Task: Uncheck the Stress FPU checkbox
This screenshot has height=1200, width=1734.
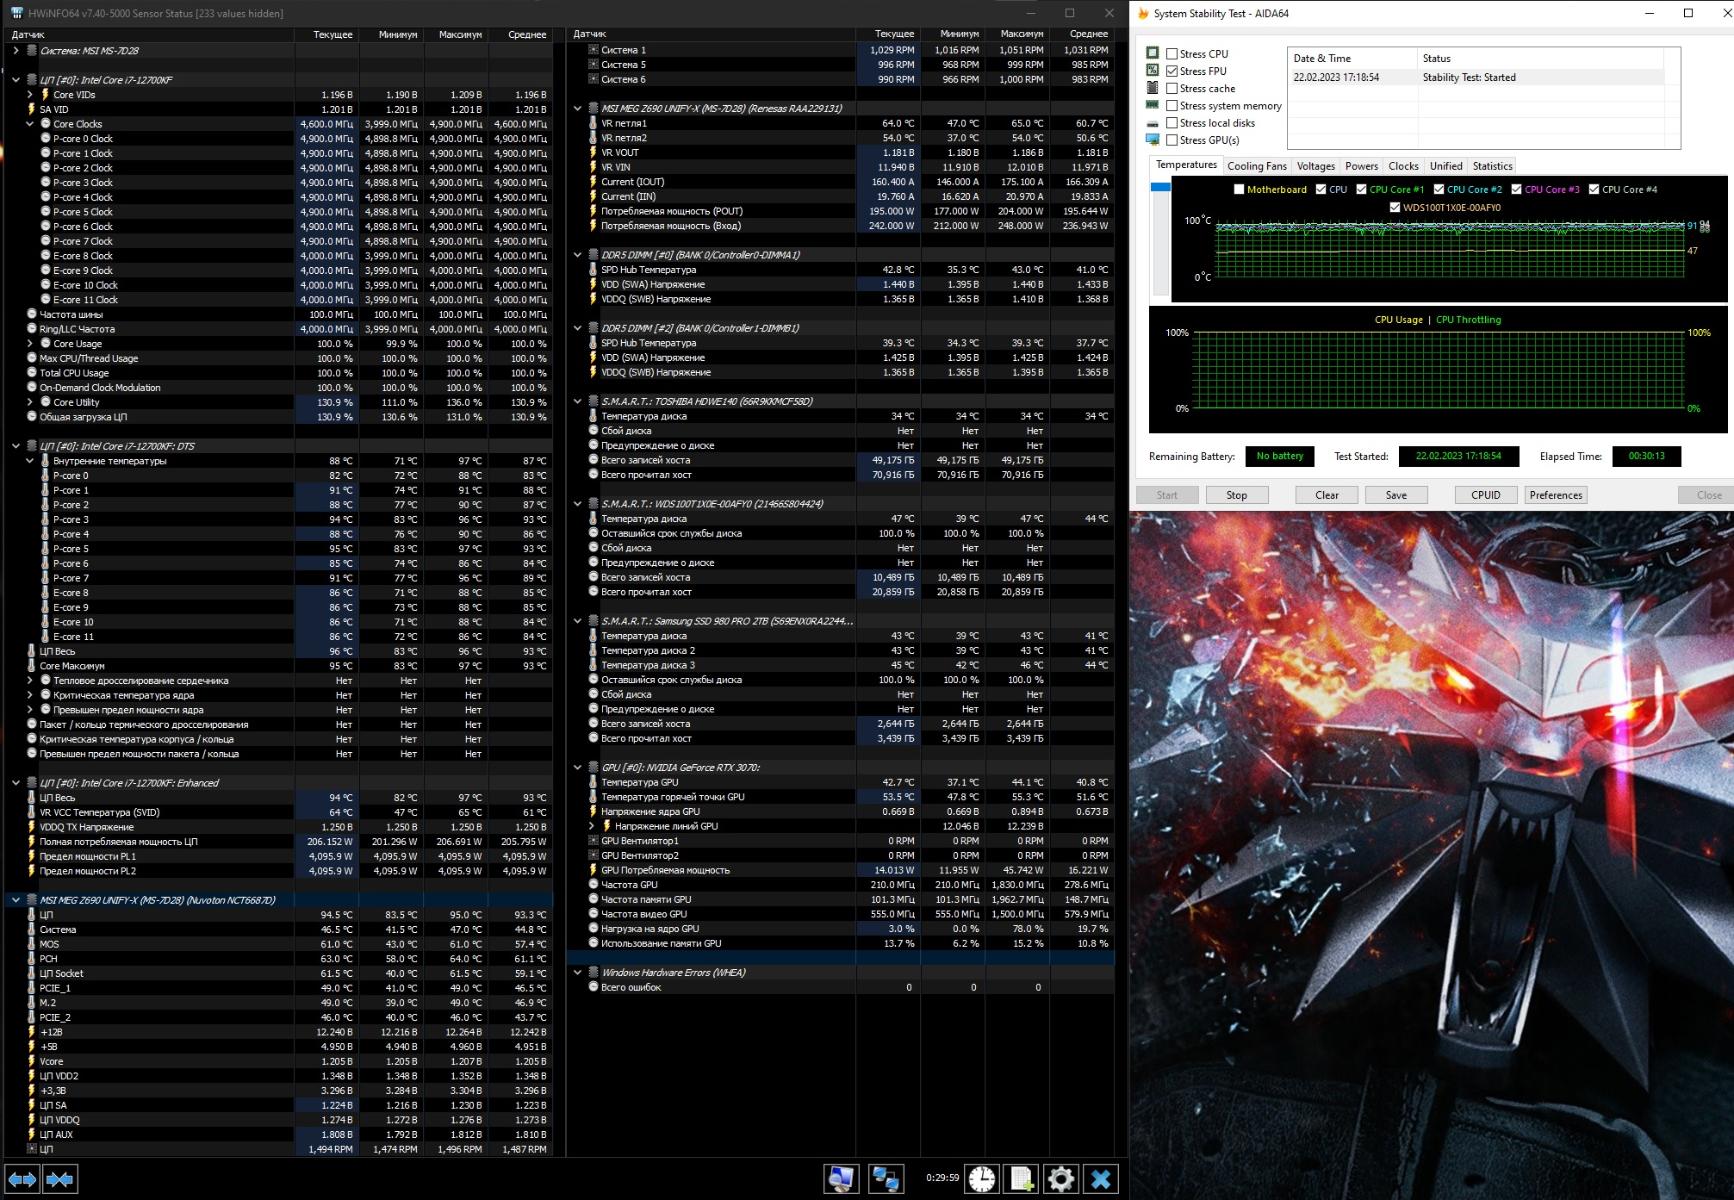Action: pos(1172,71)
